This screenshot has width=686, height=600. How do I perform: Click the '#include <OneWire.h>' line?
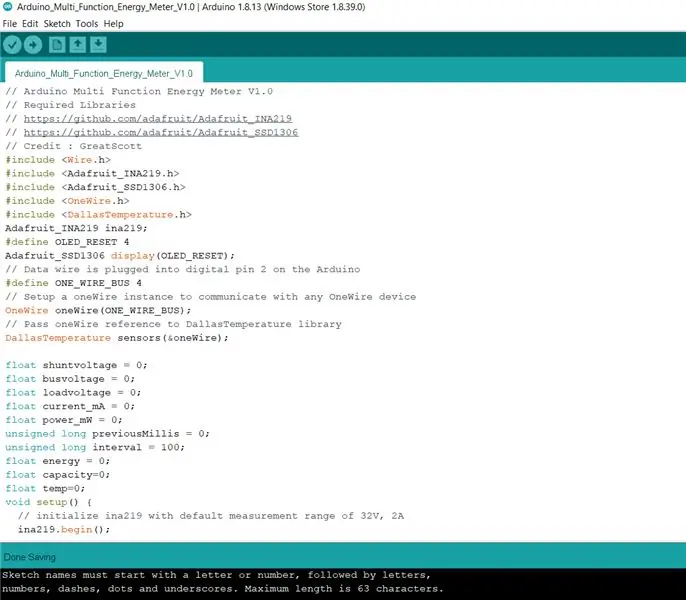coord(67,201)
